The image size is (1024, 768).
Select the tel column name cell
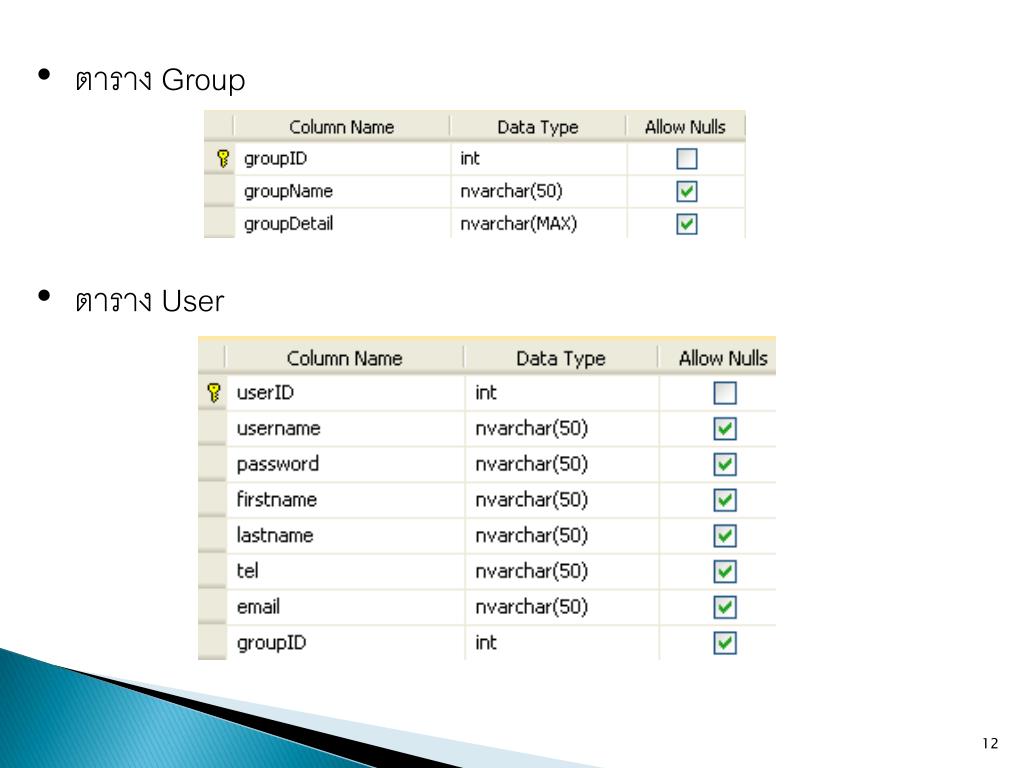coord(345,571)
